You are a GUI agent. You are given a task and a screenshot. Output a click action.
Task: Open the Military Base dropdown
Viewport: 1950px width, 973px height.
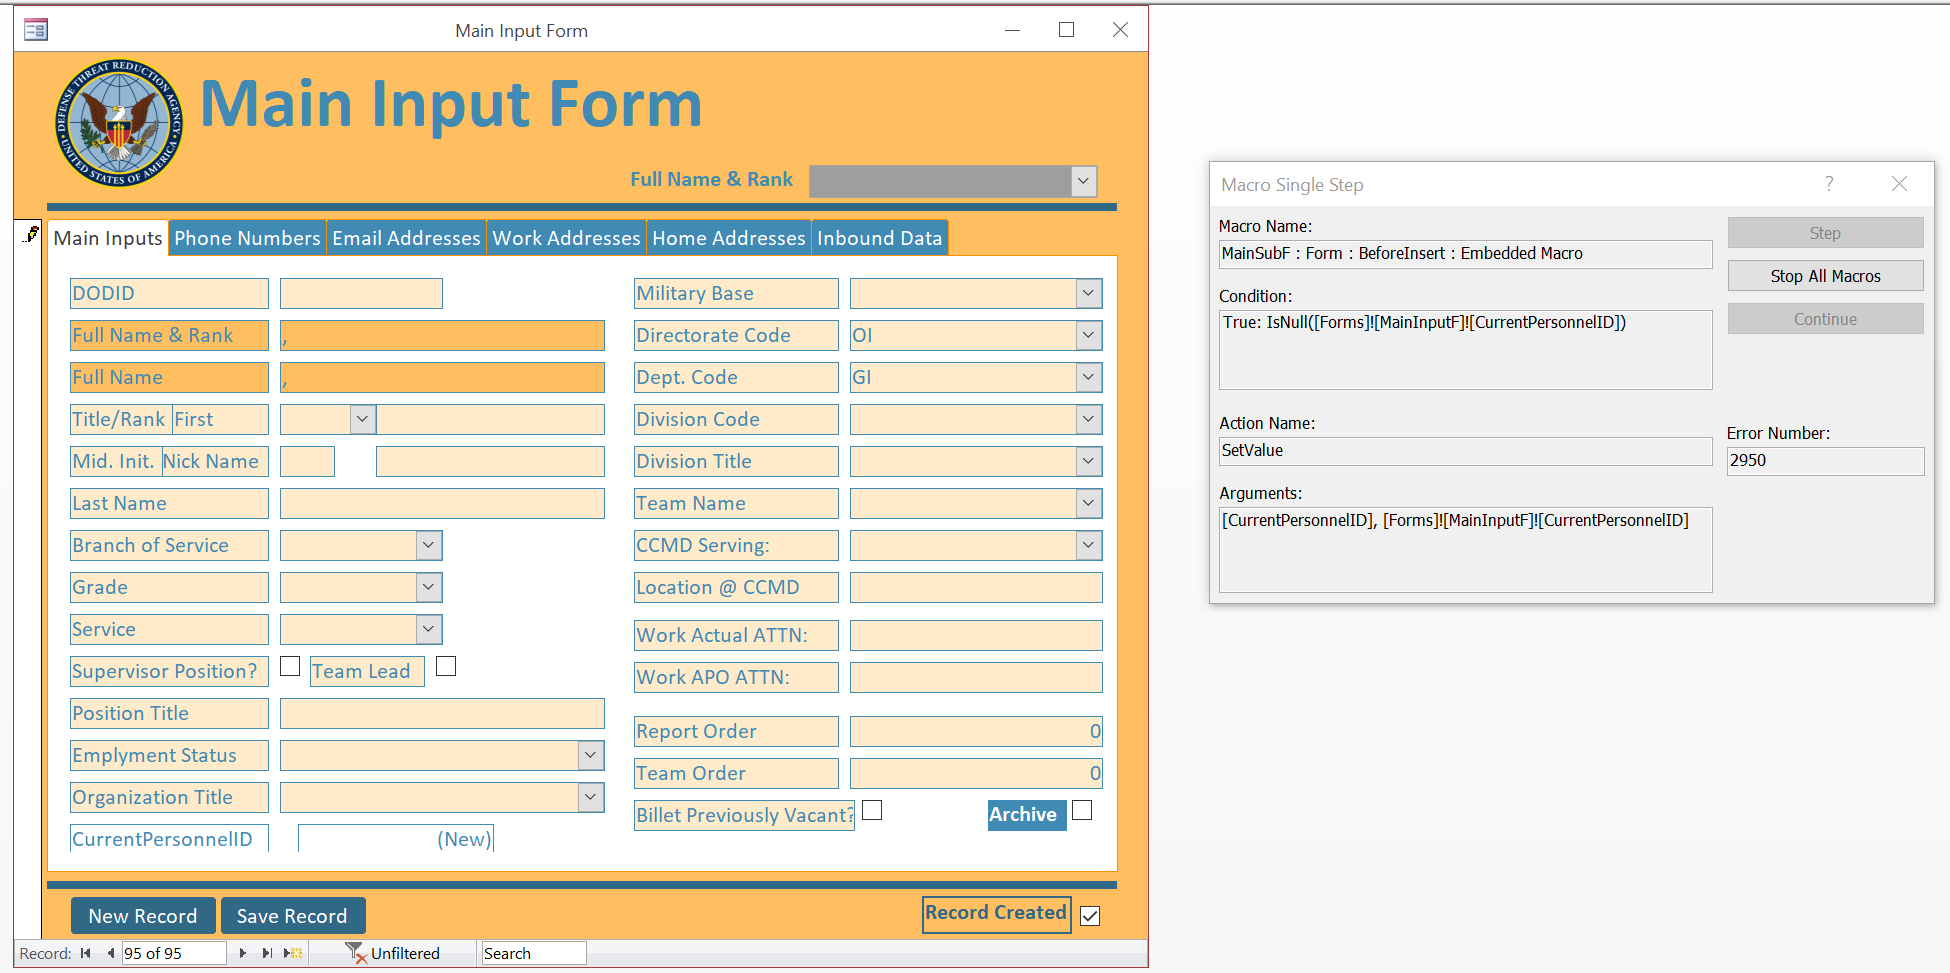(x=1089, y=293)
